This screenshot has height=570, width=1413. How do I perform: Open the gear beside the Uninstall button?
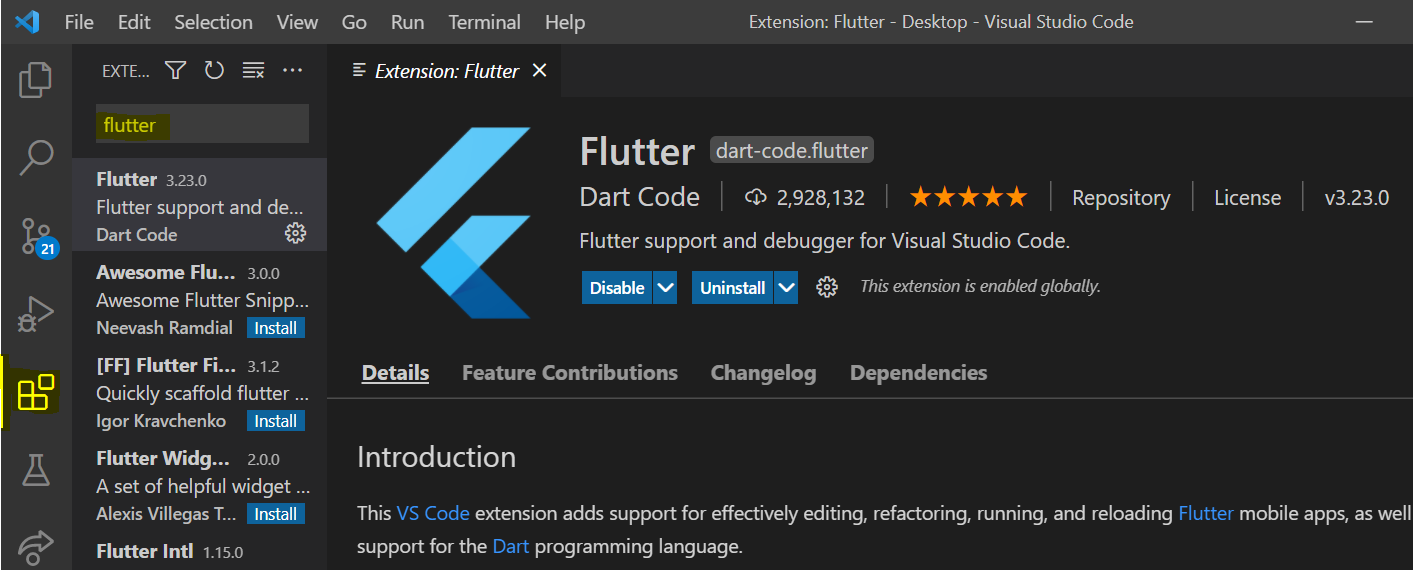click(826, 287)
